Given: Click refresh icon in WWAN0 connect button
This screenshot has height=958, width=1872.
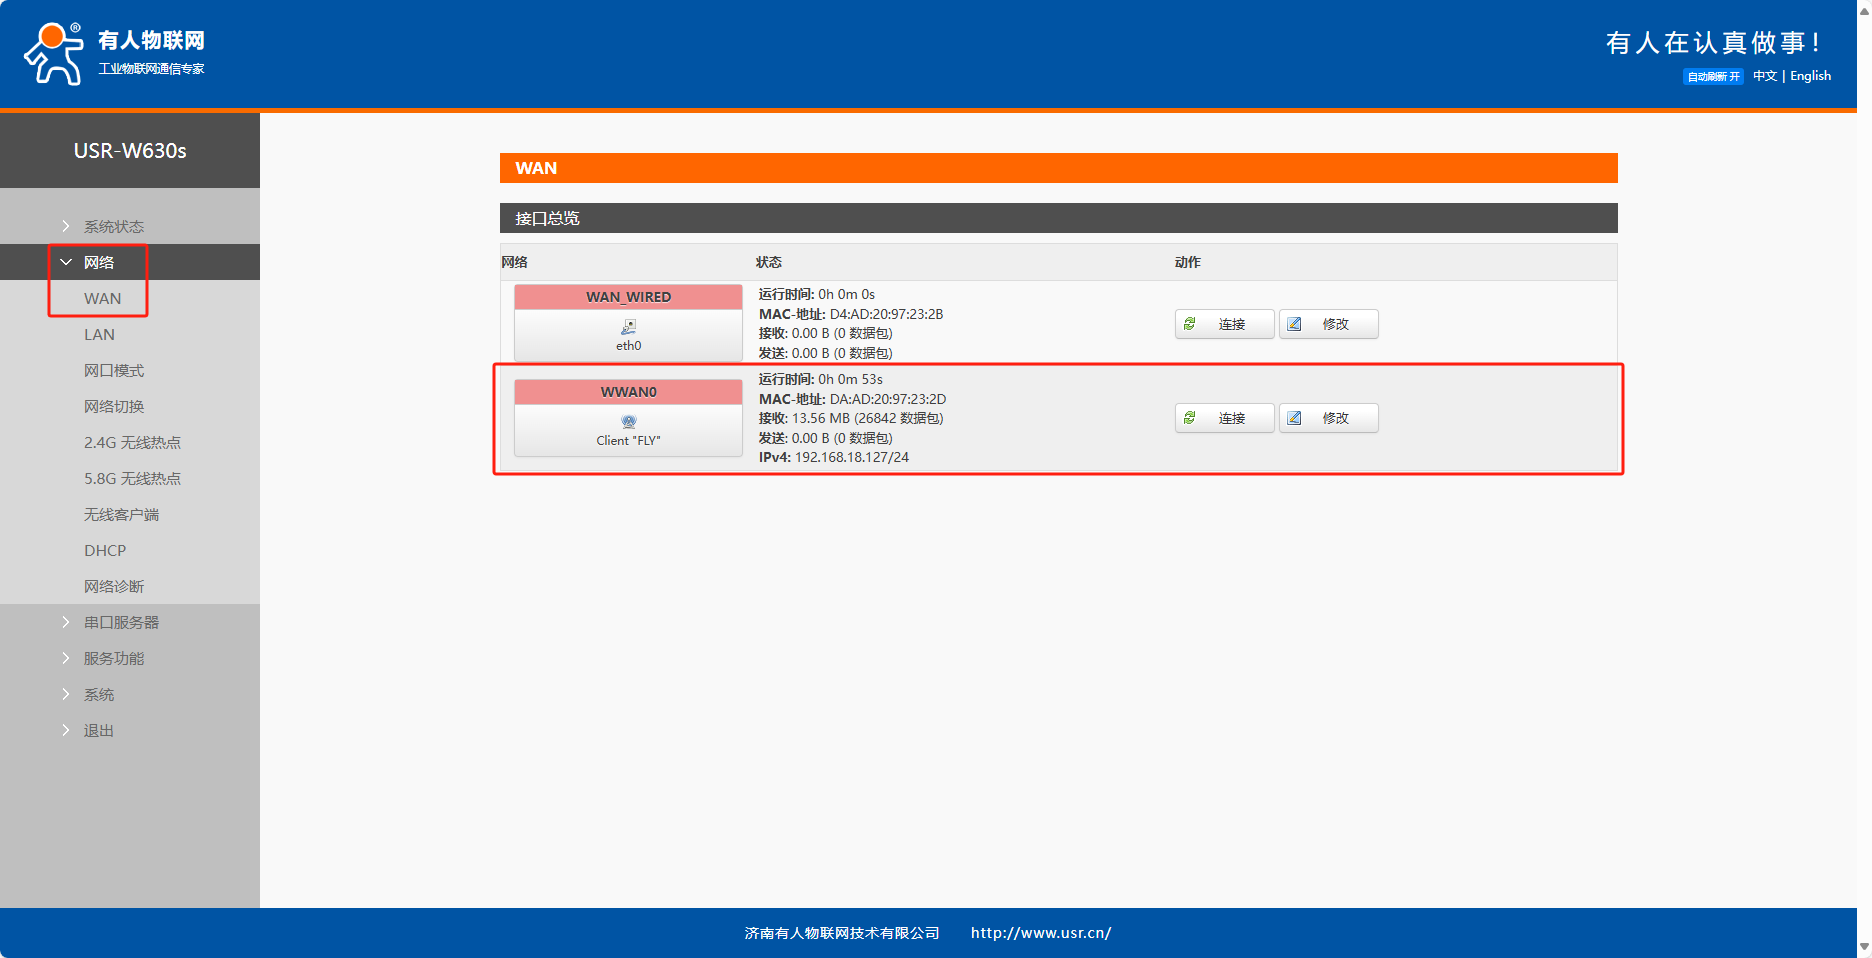Looking at the screenshot, I should (1190, 418).
